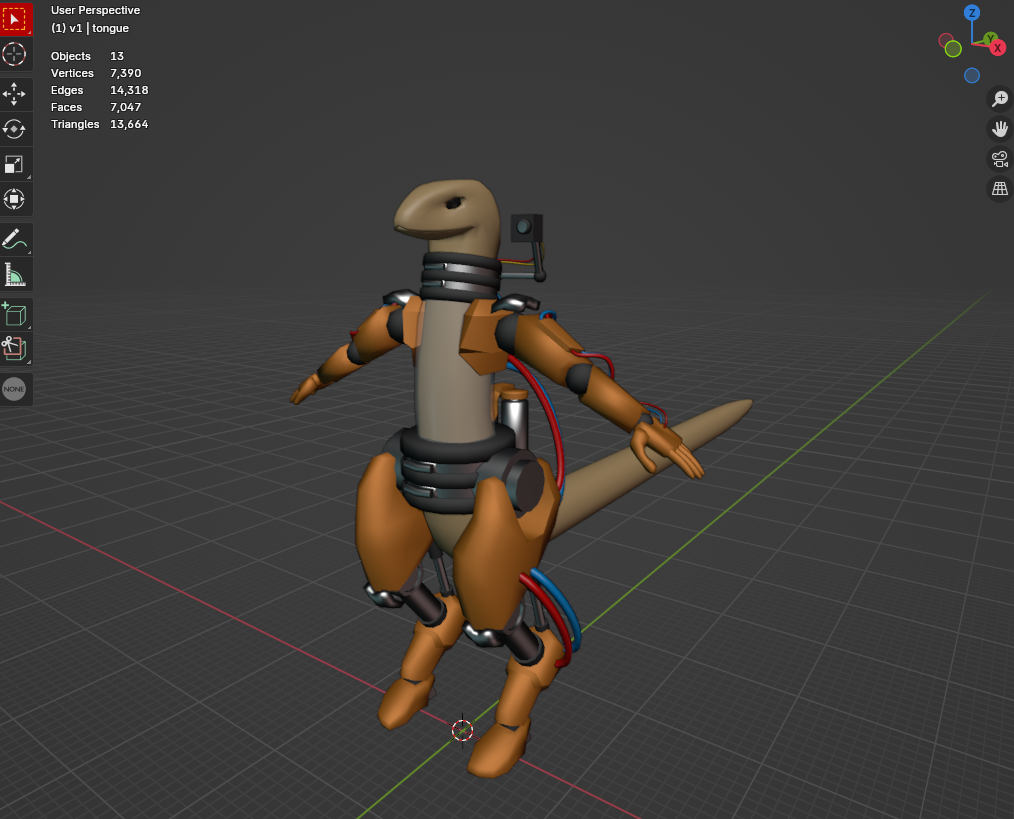The width and height of the screenshot is (1014, 819).
Task: Select the small camera box behind the head
Action: [x=526, y=228]
